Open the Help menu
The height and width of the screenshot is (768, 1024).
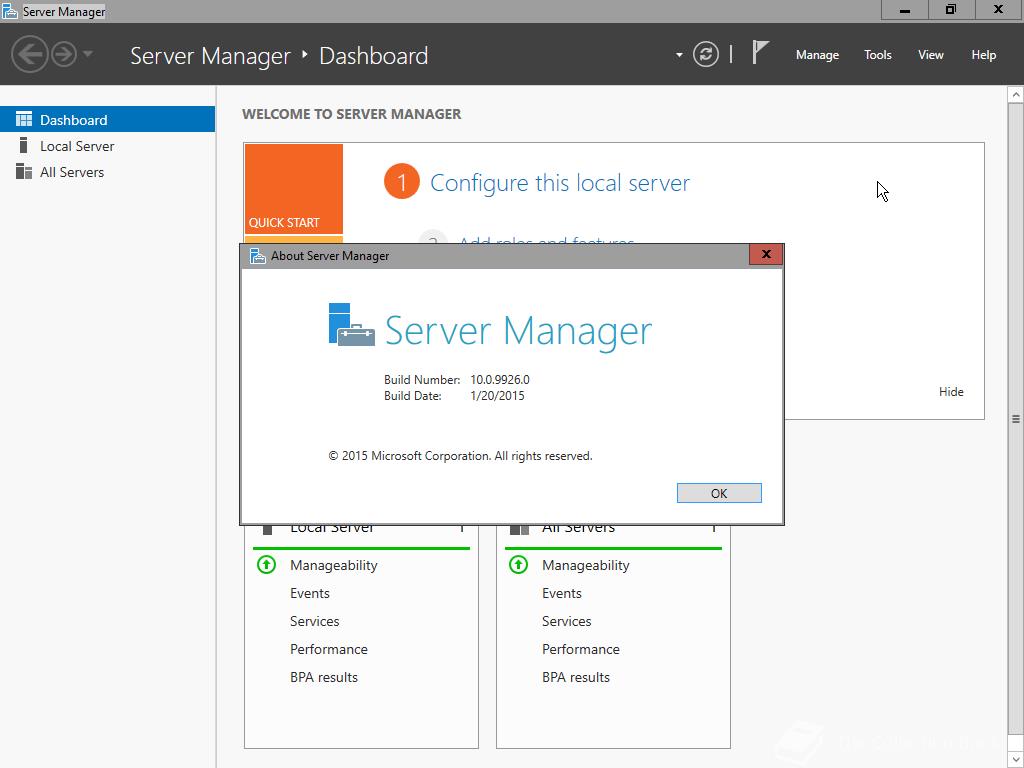[984, 55]
